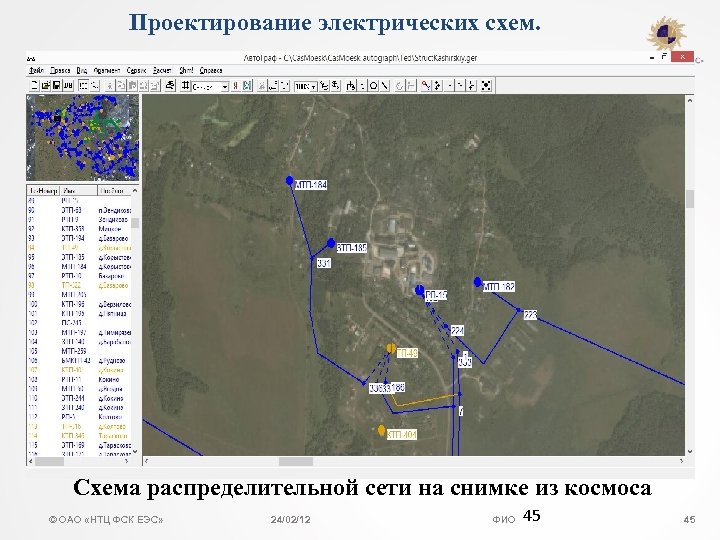Click the icon left of the circle tool

(362, 86)
